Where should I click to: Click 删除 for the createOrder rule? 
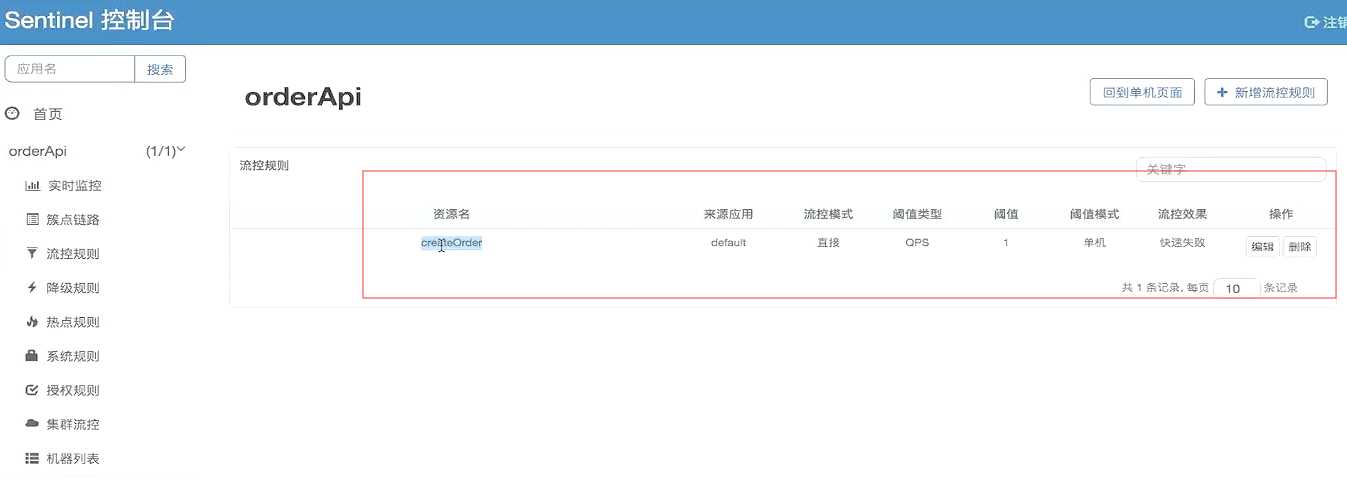tap(1299, 246)
